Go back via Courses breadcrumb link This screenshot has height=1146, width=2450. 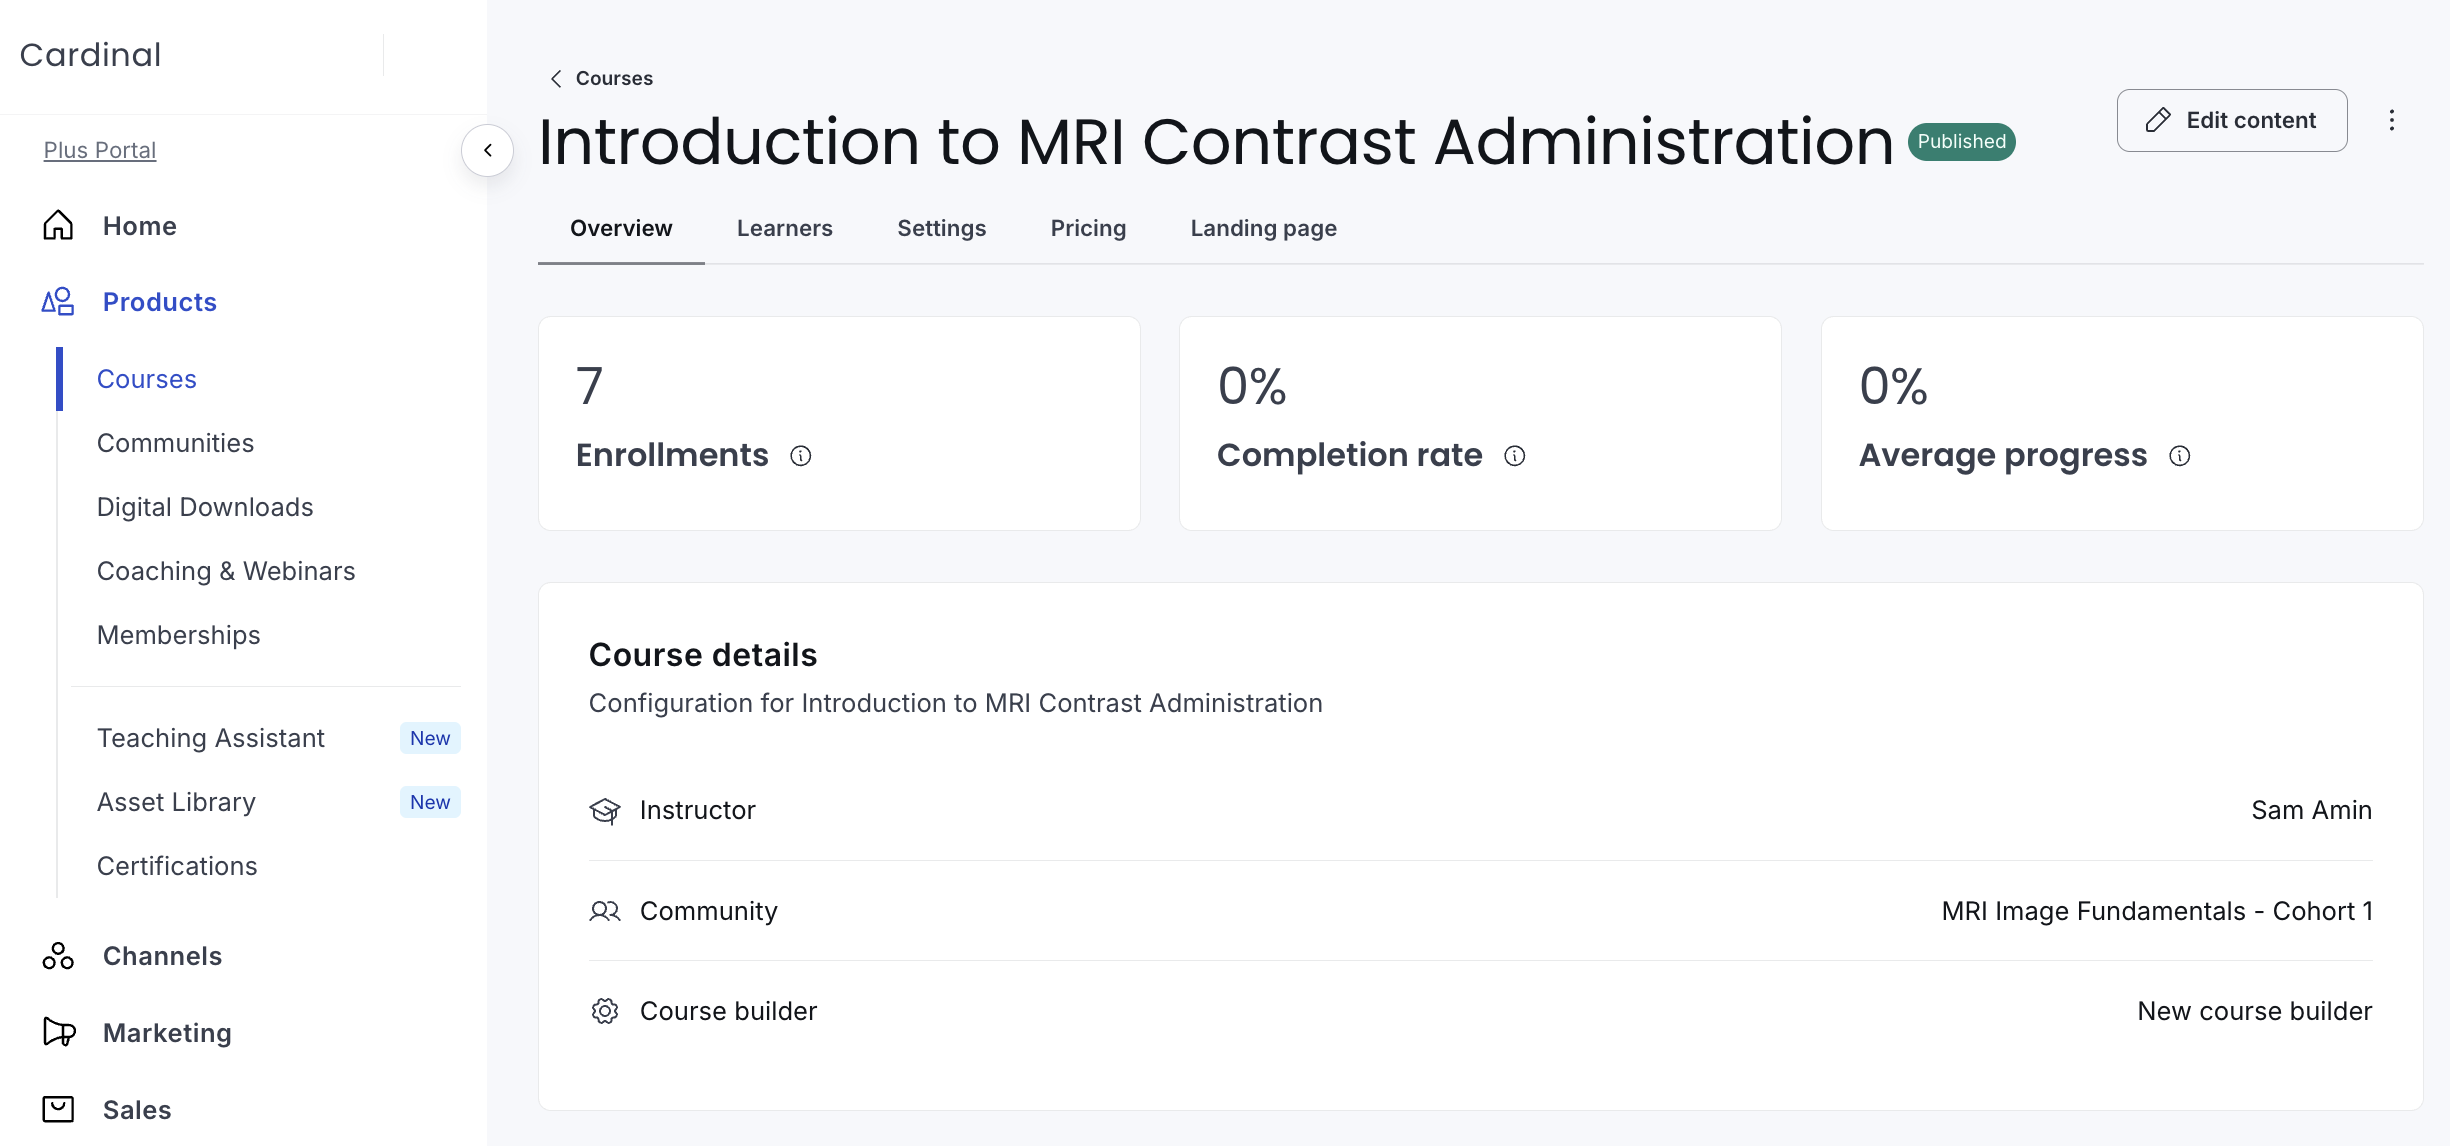614,78
